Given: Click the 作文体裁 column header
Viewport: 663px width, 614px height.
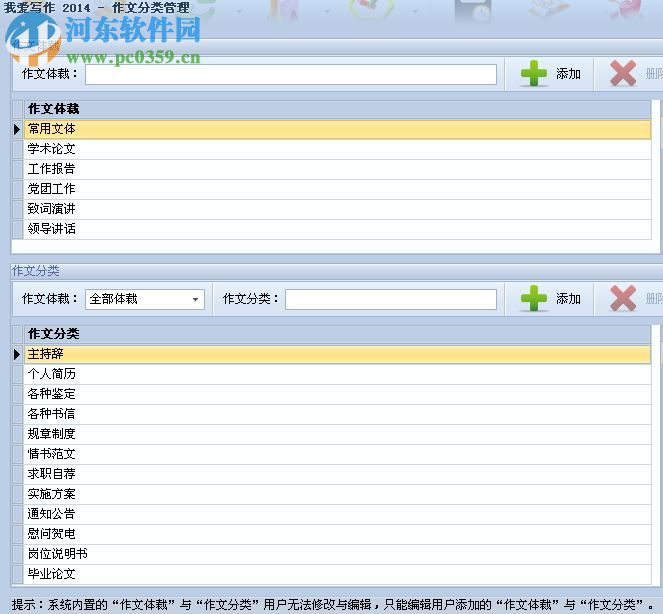Looking at the screenshot, I should tap(337, 109).
